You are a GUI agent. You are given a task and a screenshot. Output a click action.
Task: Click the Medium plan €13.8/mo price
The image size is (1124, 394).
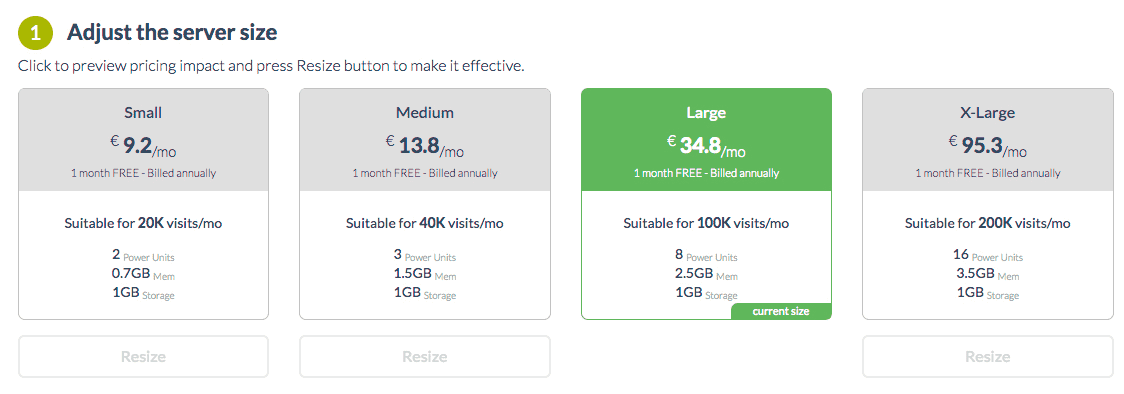(x=424, y=146)
